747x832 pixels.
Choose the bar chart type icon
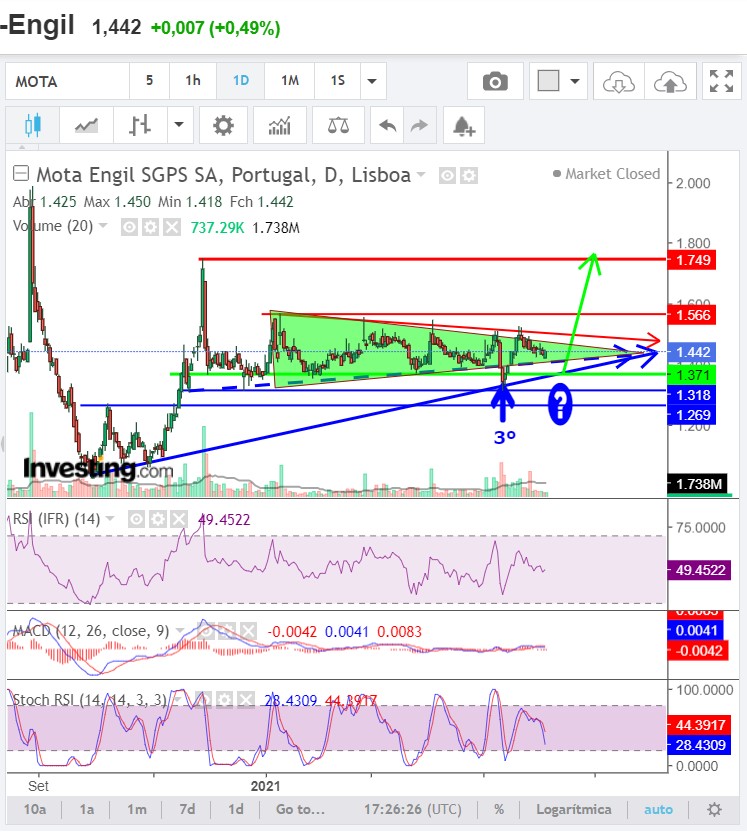[140, 125]
